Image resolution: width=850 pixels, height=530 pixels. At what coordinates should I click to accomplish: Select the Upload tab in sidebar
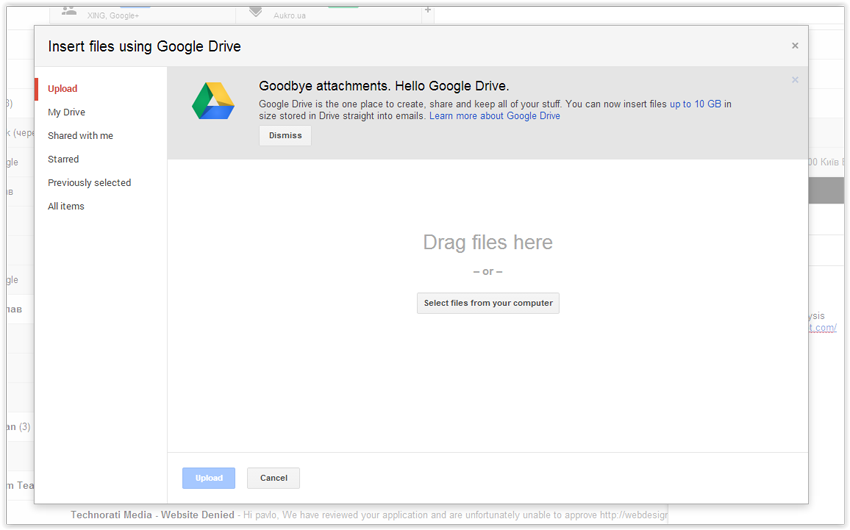62,88
